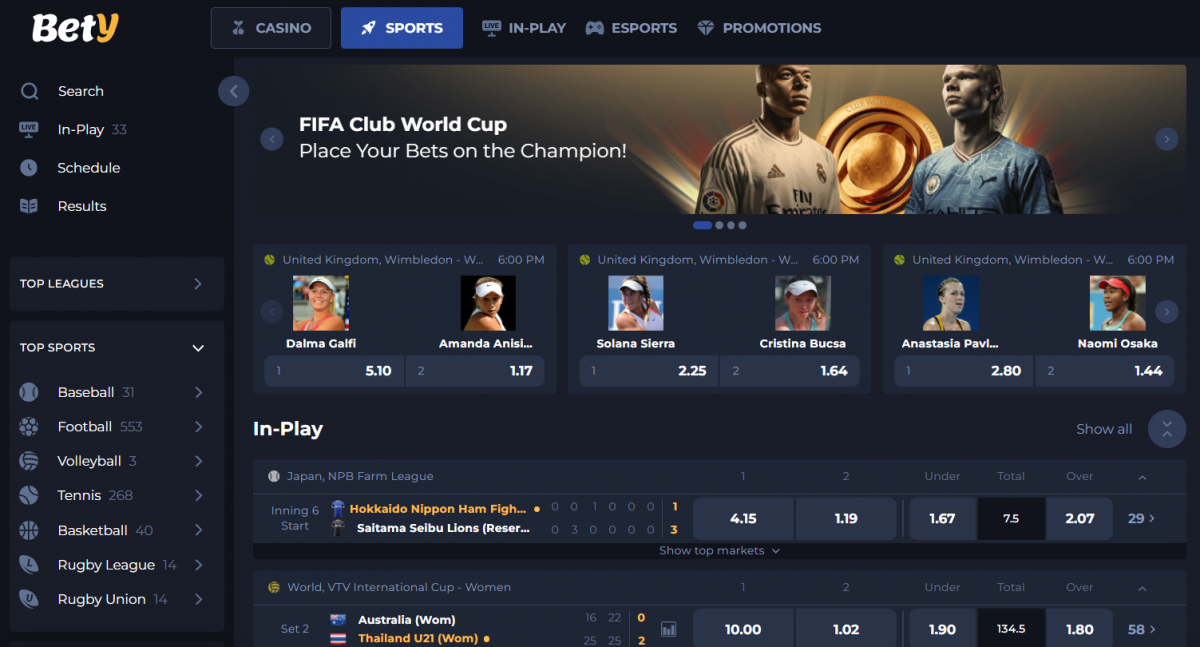Bet on Solana Sierra at 2.25
Viewport: 1200px width, 647px height.
tap(648, 371)
